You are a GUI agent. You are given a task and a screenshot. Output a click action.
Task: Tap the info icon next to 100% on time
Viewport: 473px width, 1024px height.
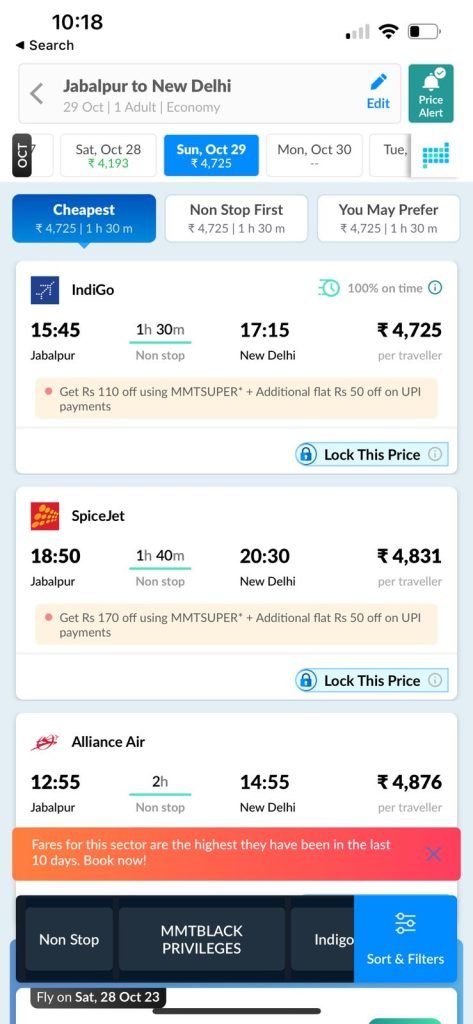435,288
